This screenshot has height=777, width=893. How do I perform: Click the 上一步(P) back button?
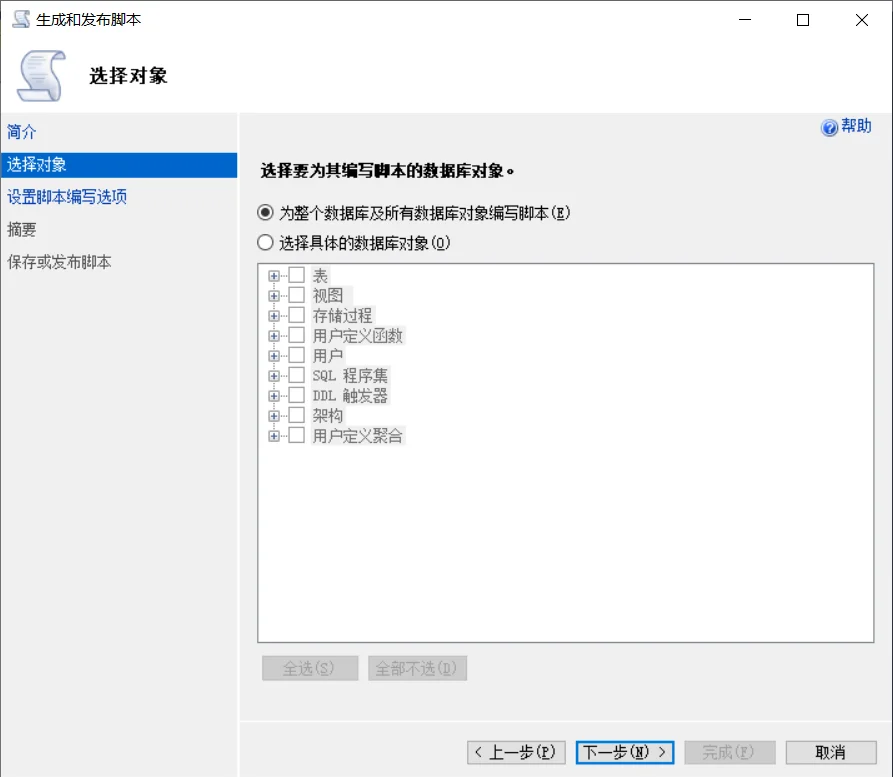click(516, 753)
